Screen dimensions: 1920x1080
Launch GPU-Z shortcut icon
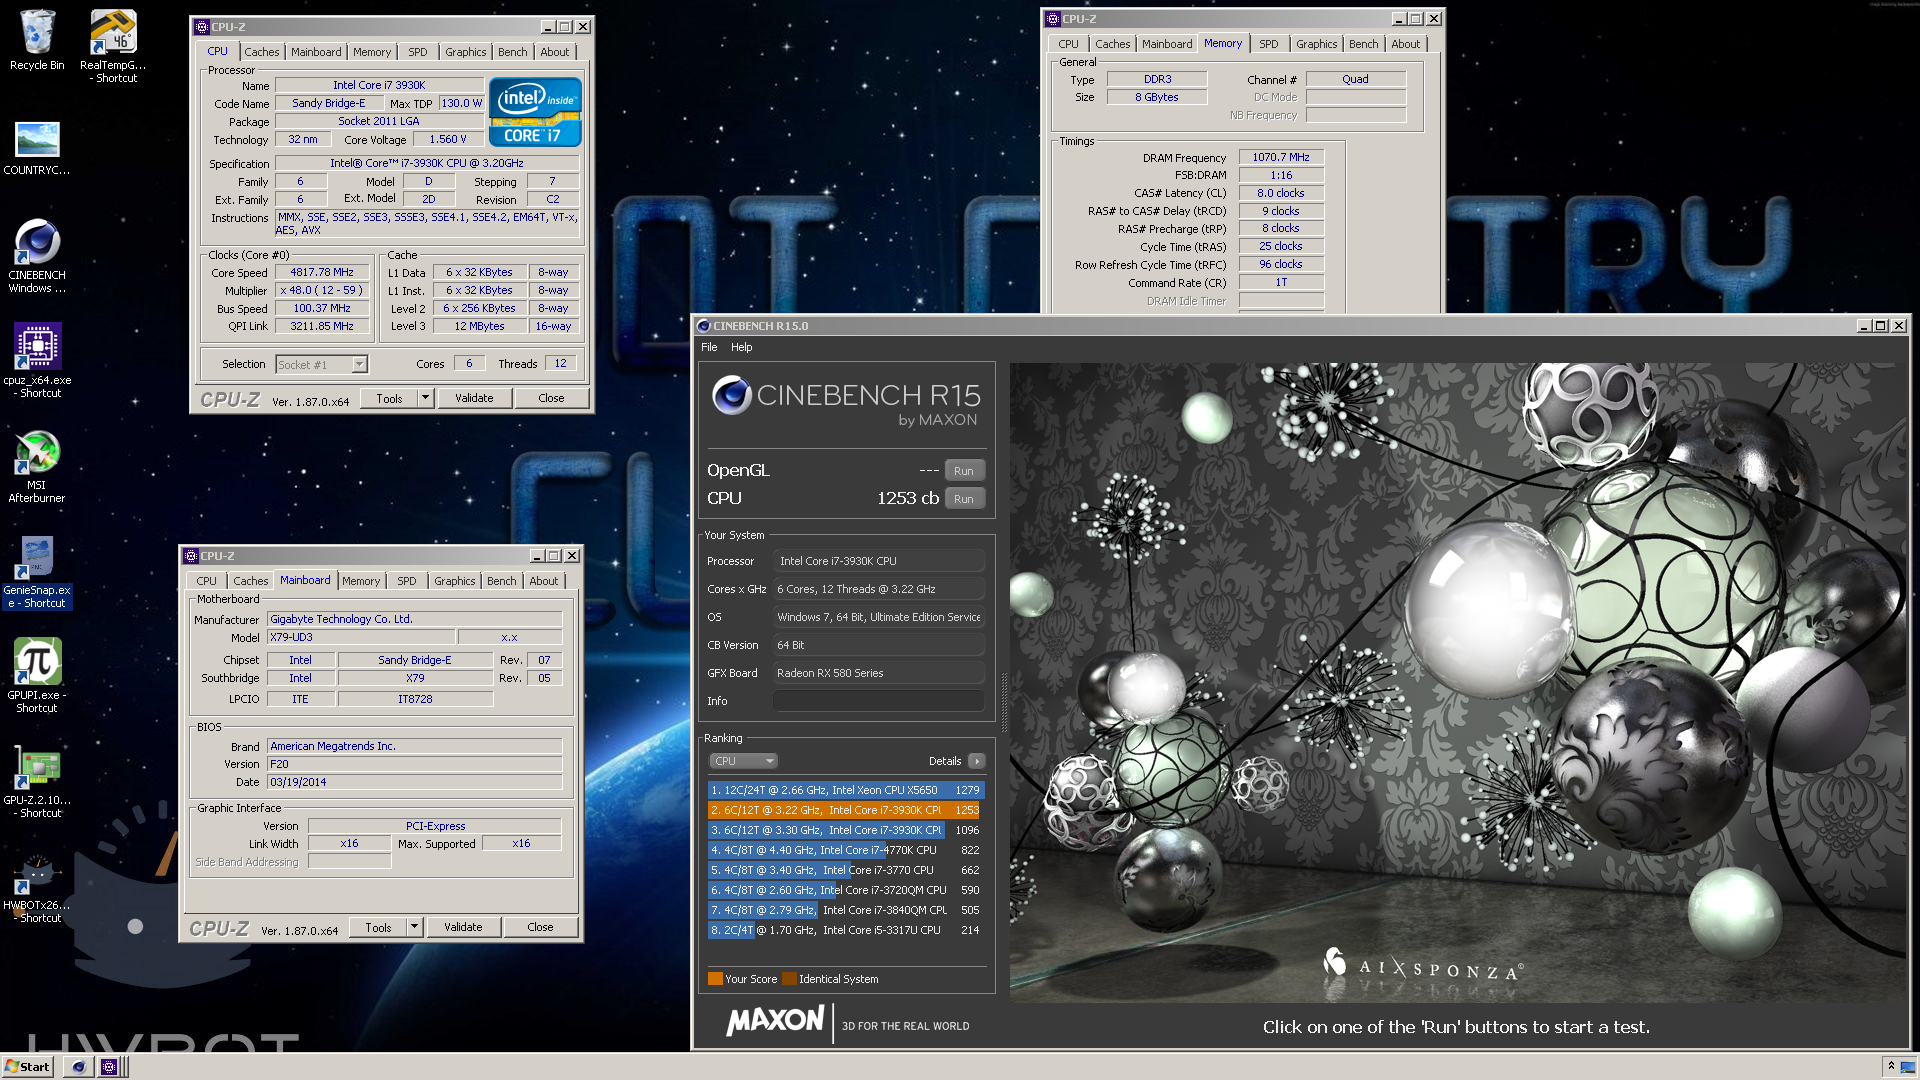pos(37,782)
